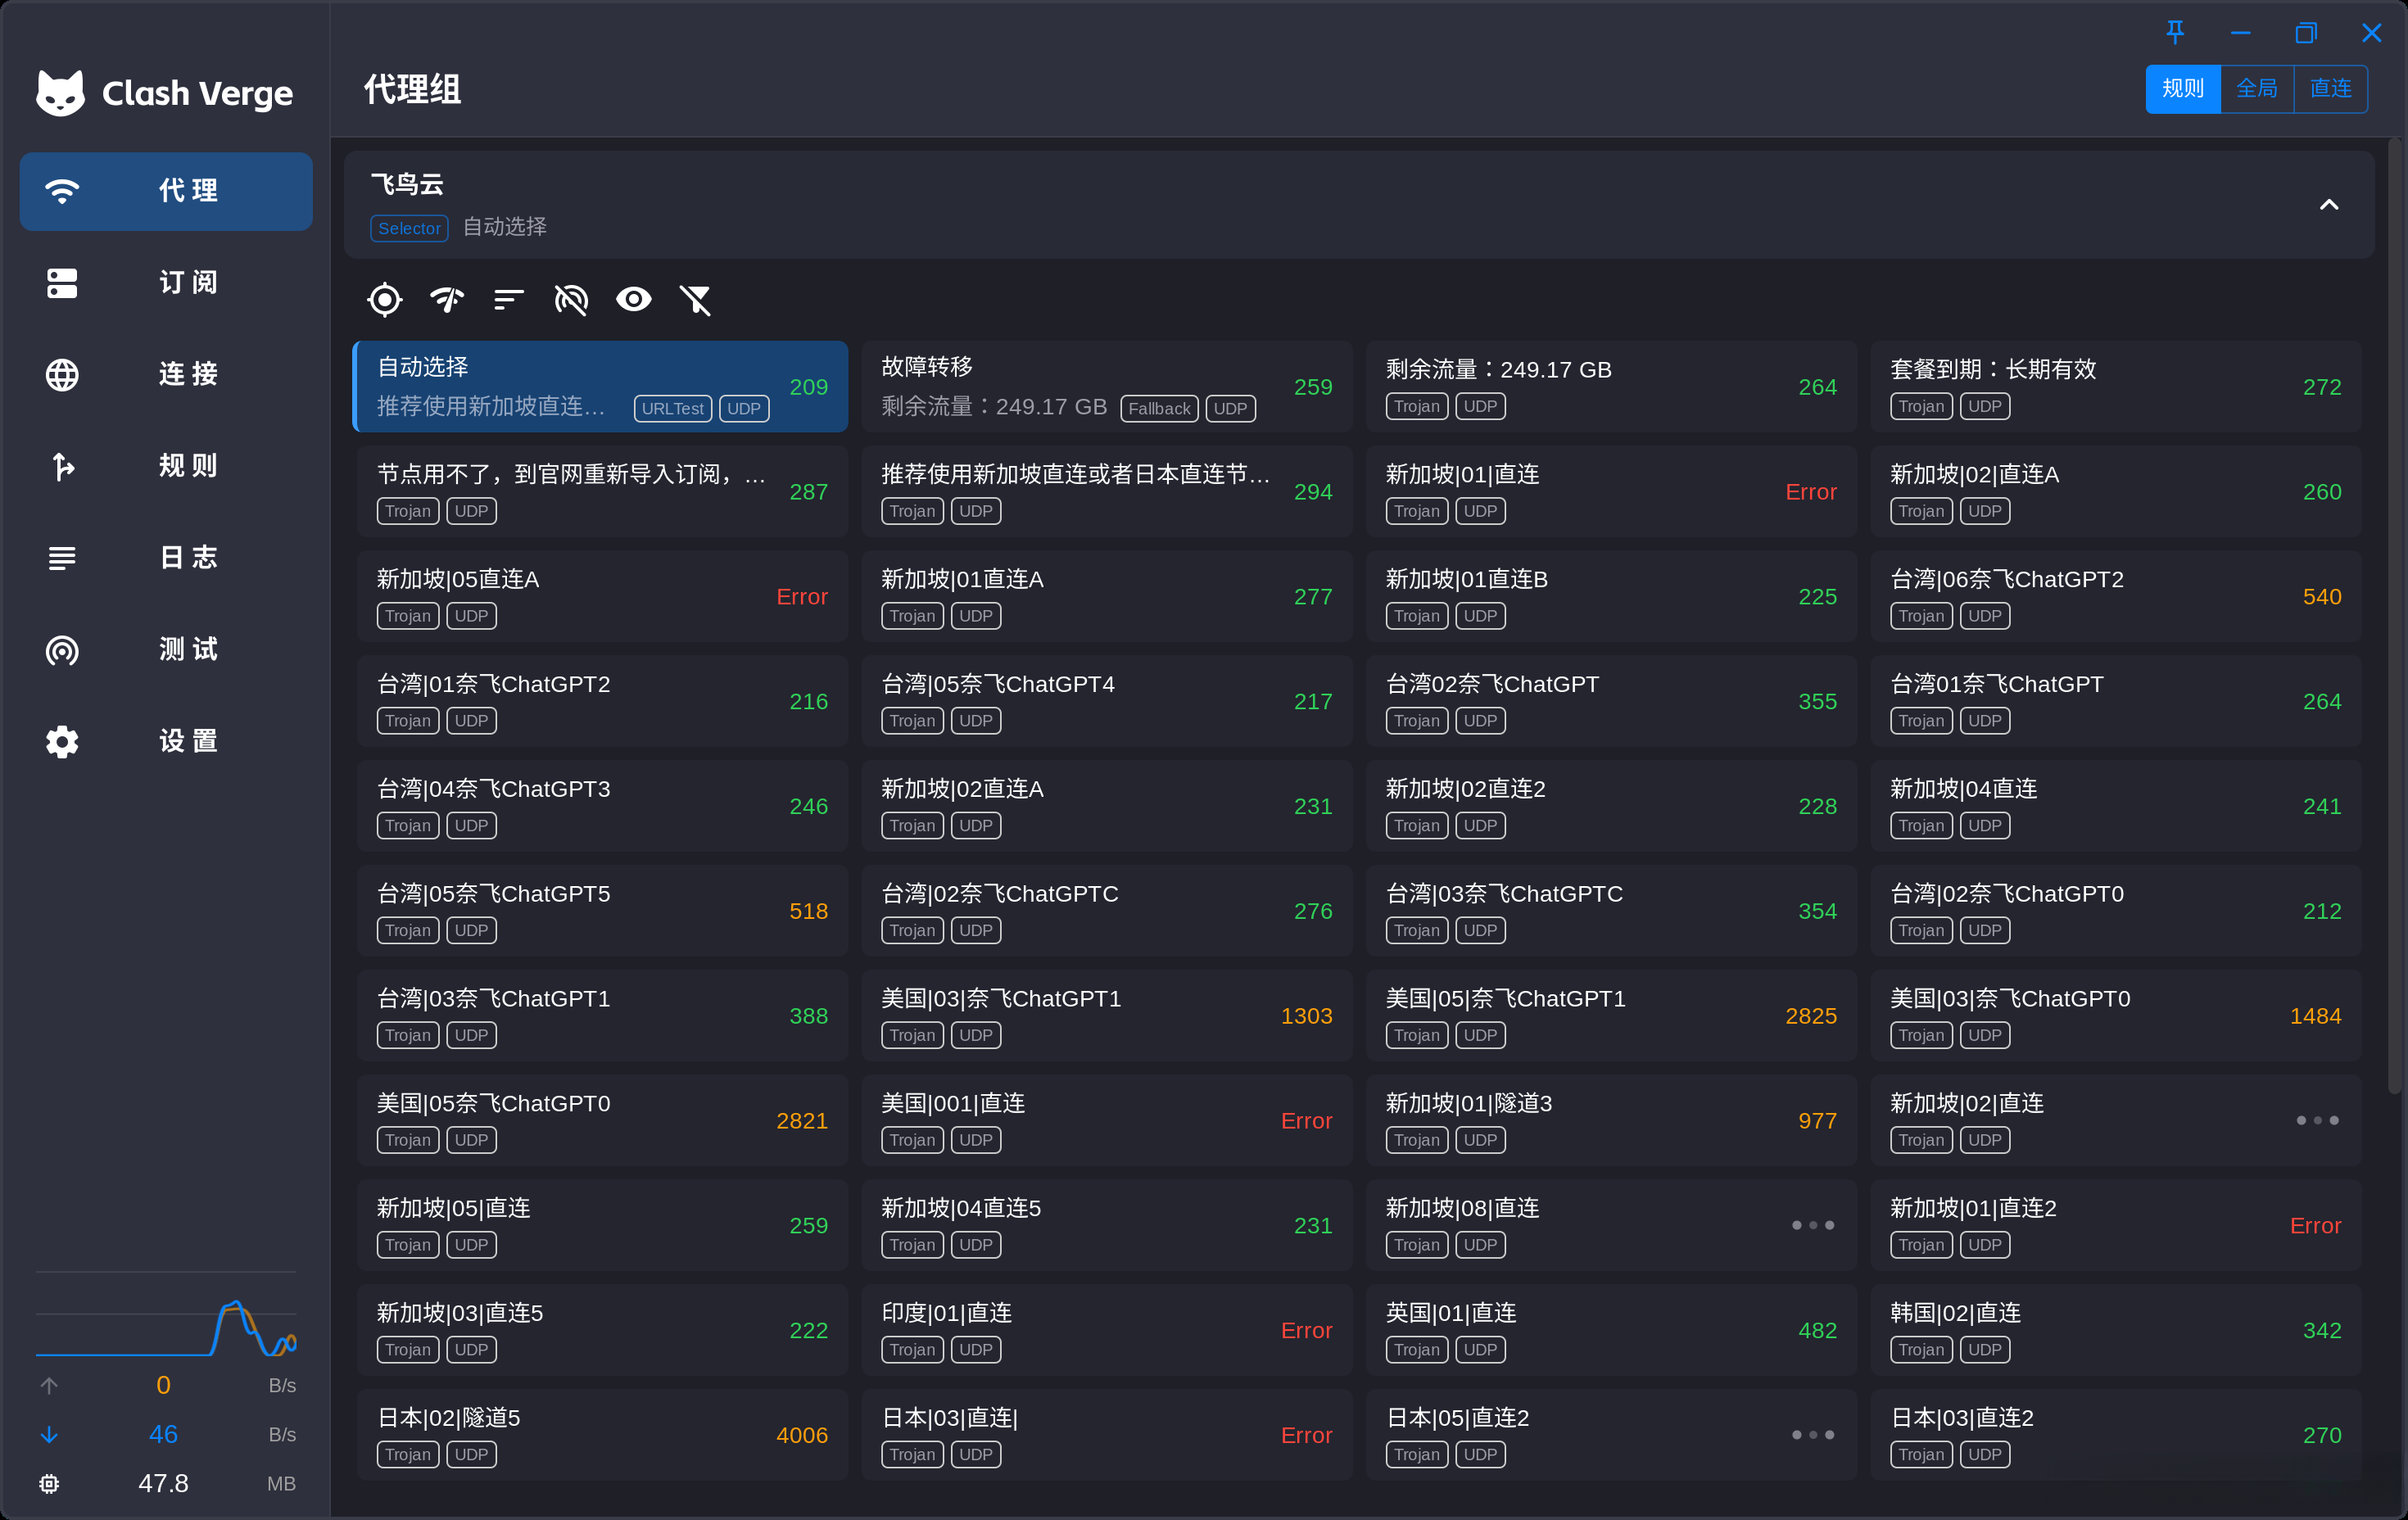
Task: Run the delay test wifi icon
Action: pos(447,300)
